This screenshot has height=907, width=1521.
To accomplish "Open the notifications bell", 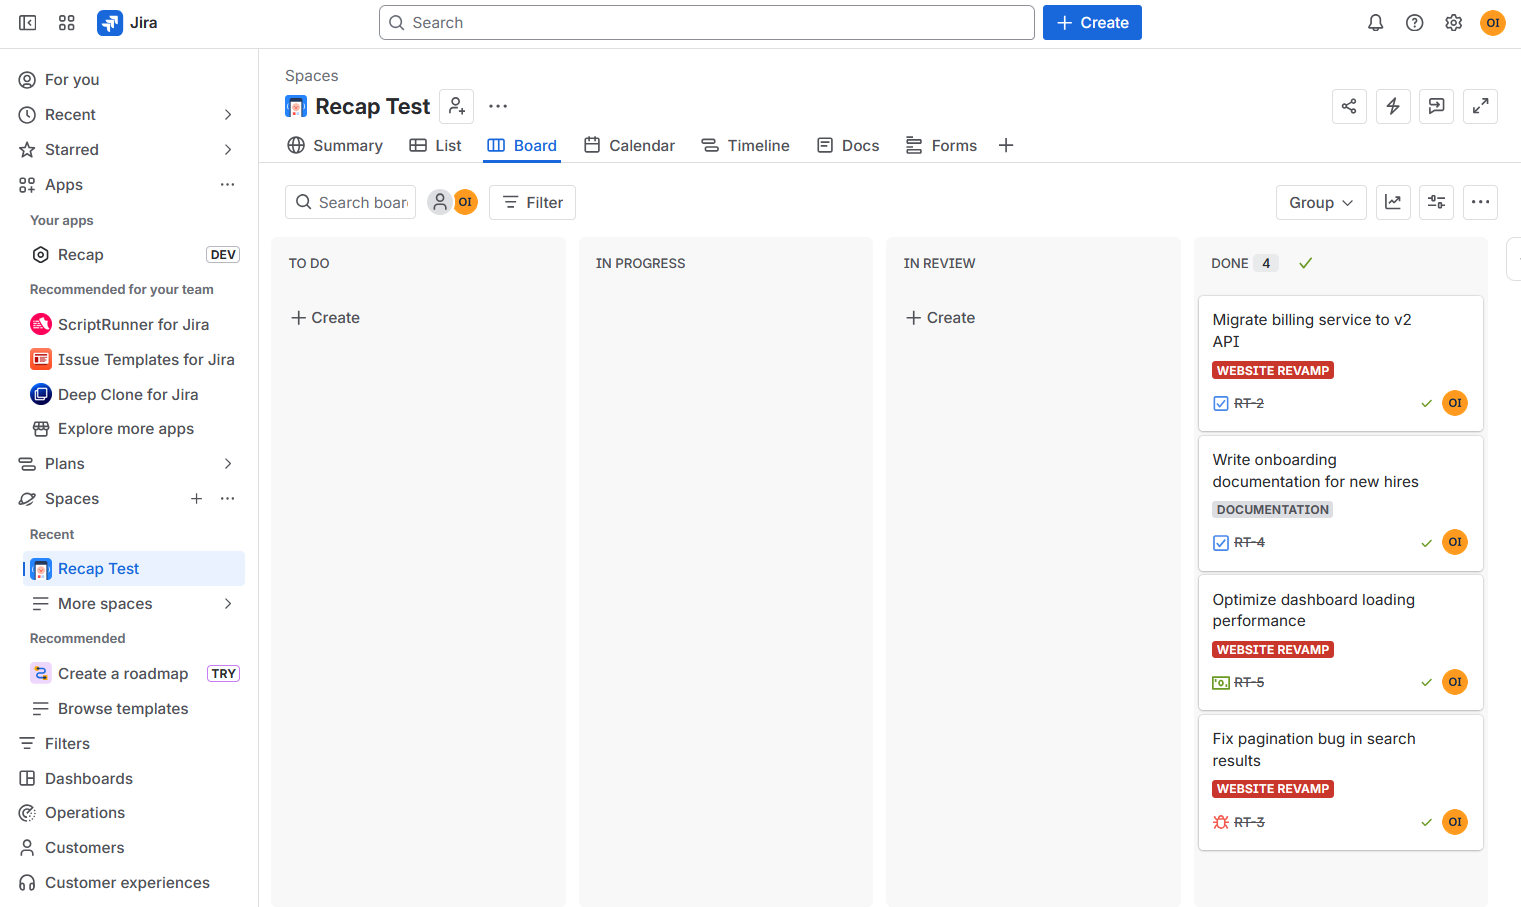I will point(1376,23).
